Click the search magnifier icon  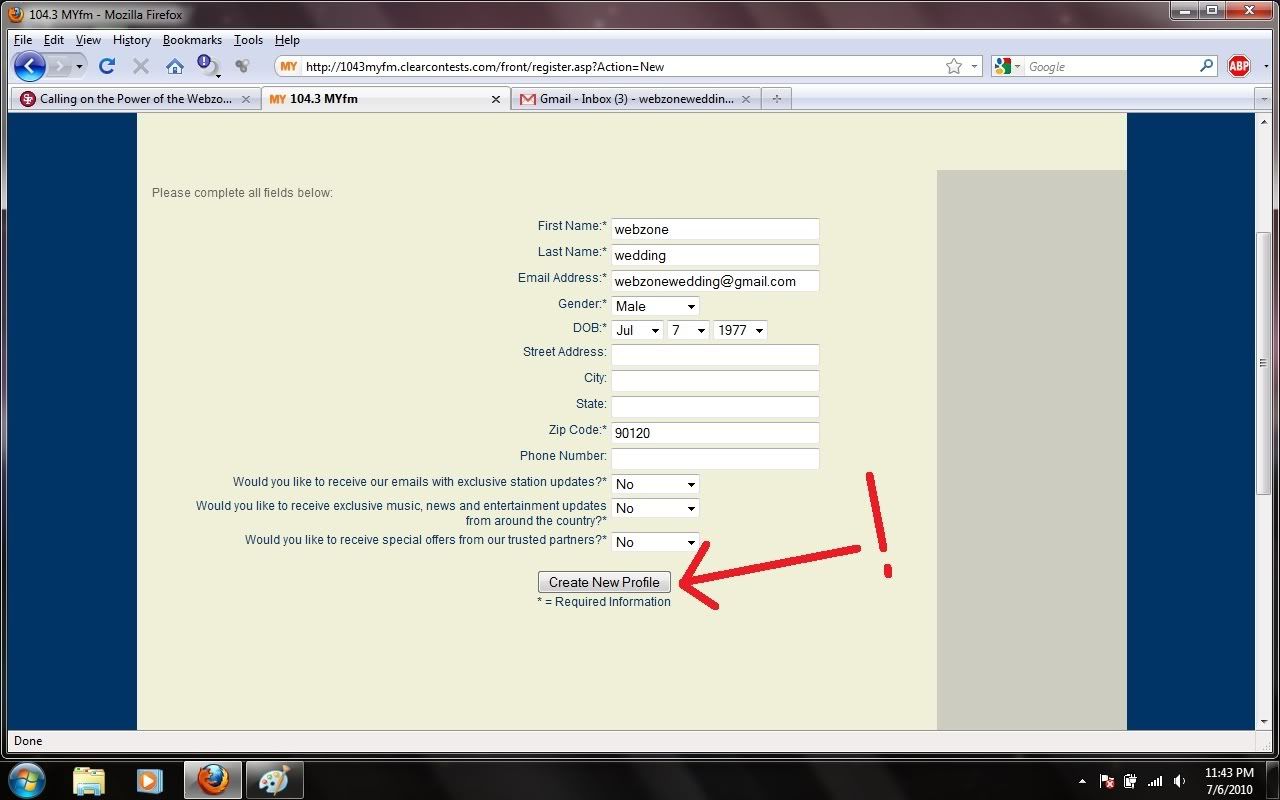pyautogui.click(x=1207, y=67)
